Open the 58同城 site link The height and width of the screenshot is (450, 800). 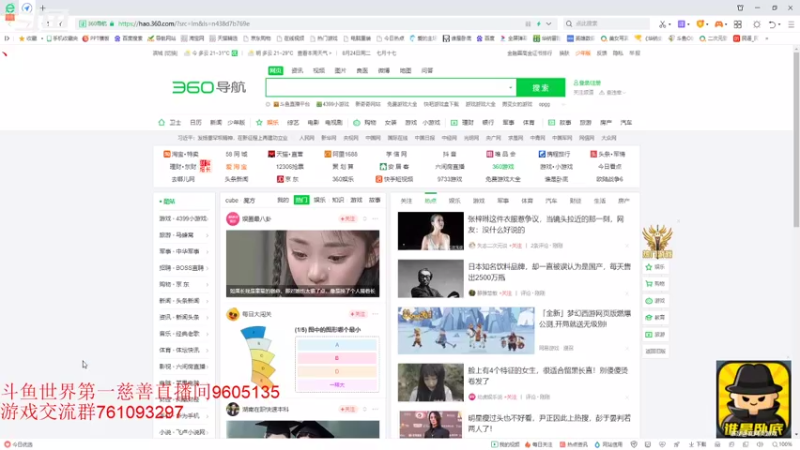(x=236, y=154)
